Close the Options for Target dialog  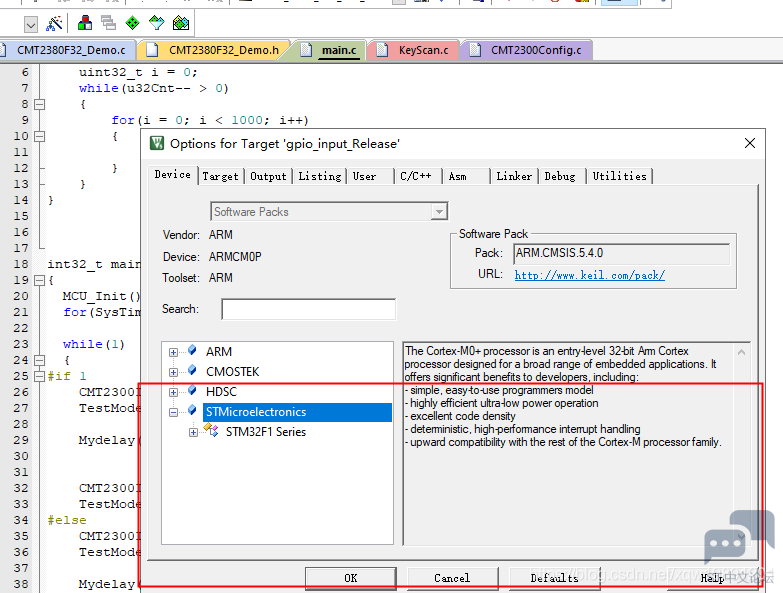[750, 143]
